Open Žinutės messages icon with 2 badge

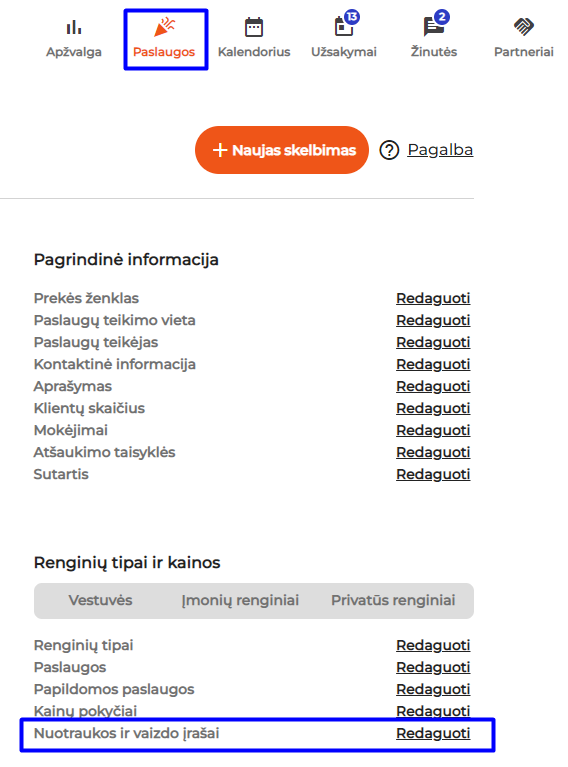coord(436,23)
